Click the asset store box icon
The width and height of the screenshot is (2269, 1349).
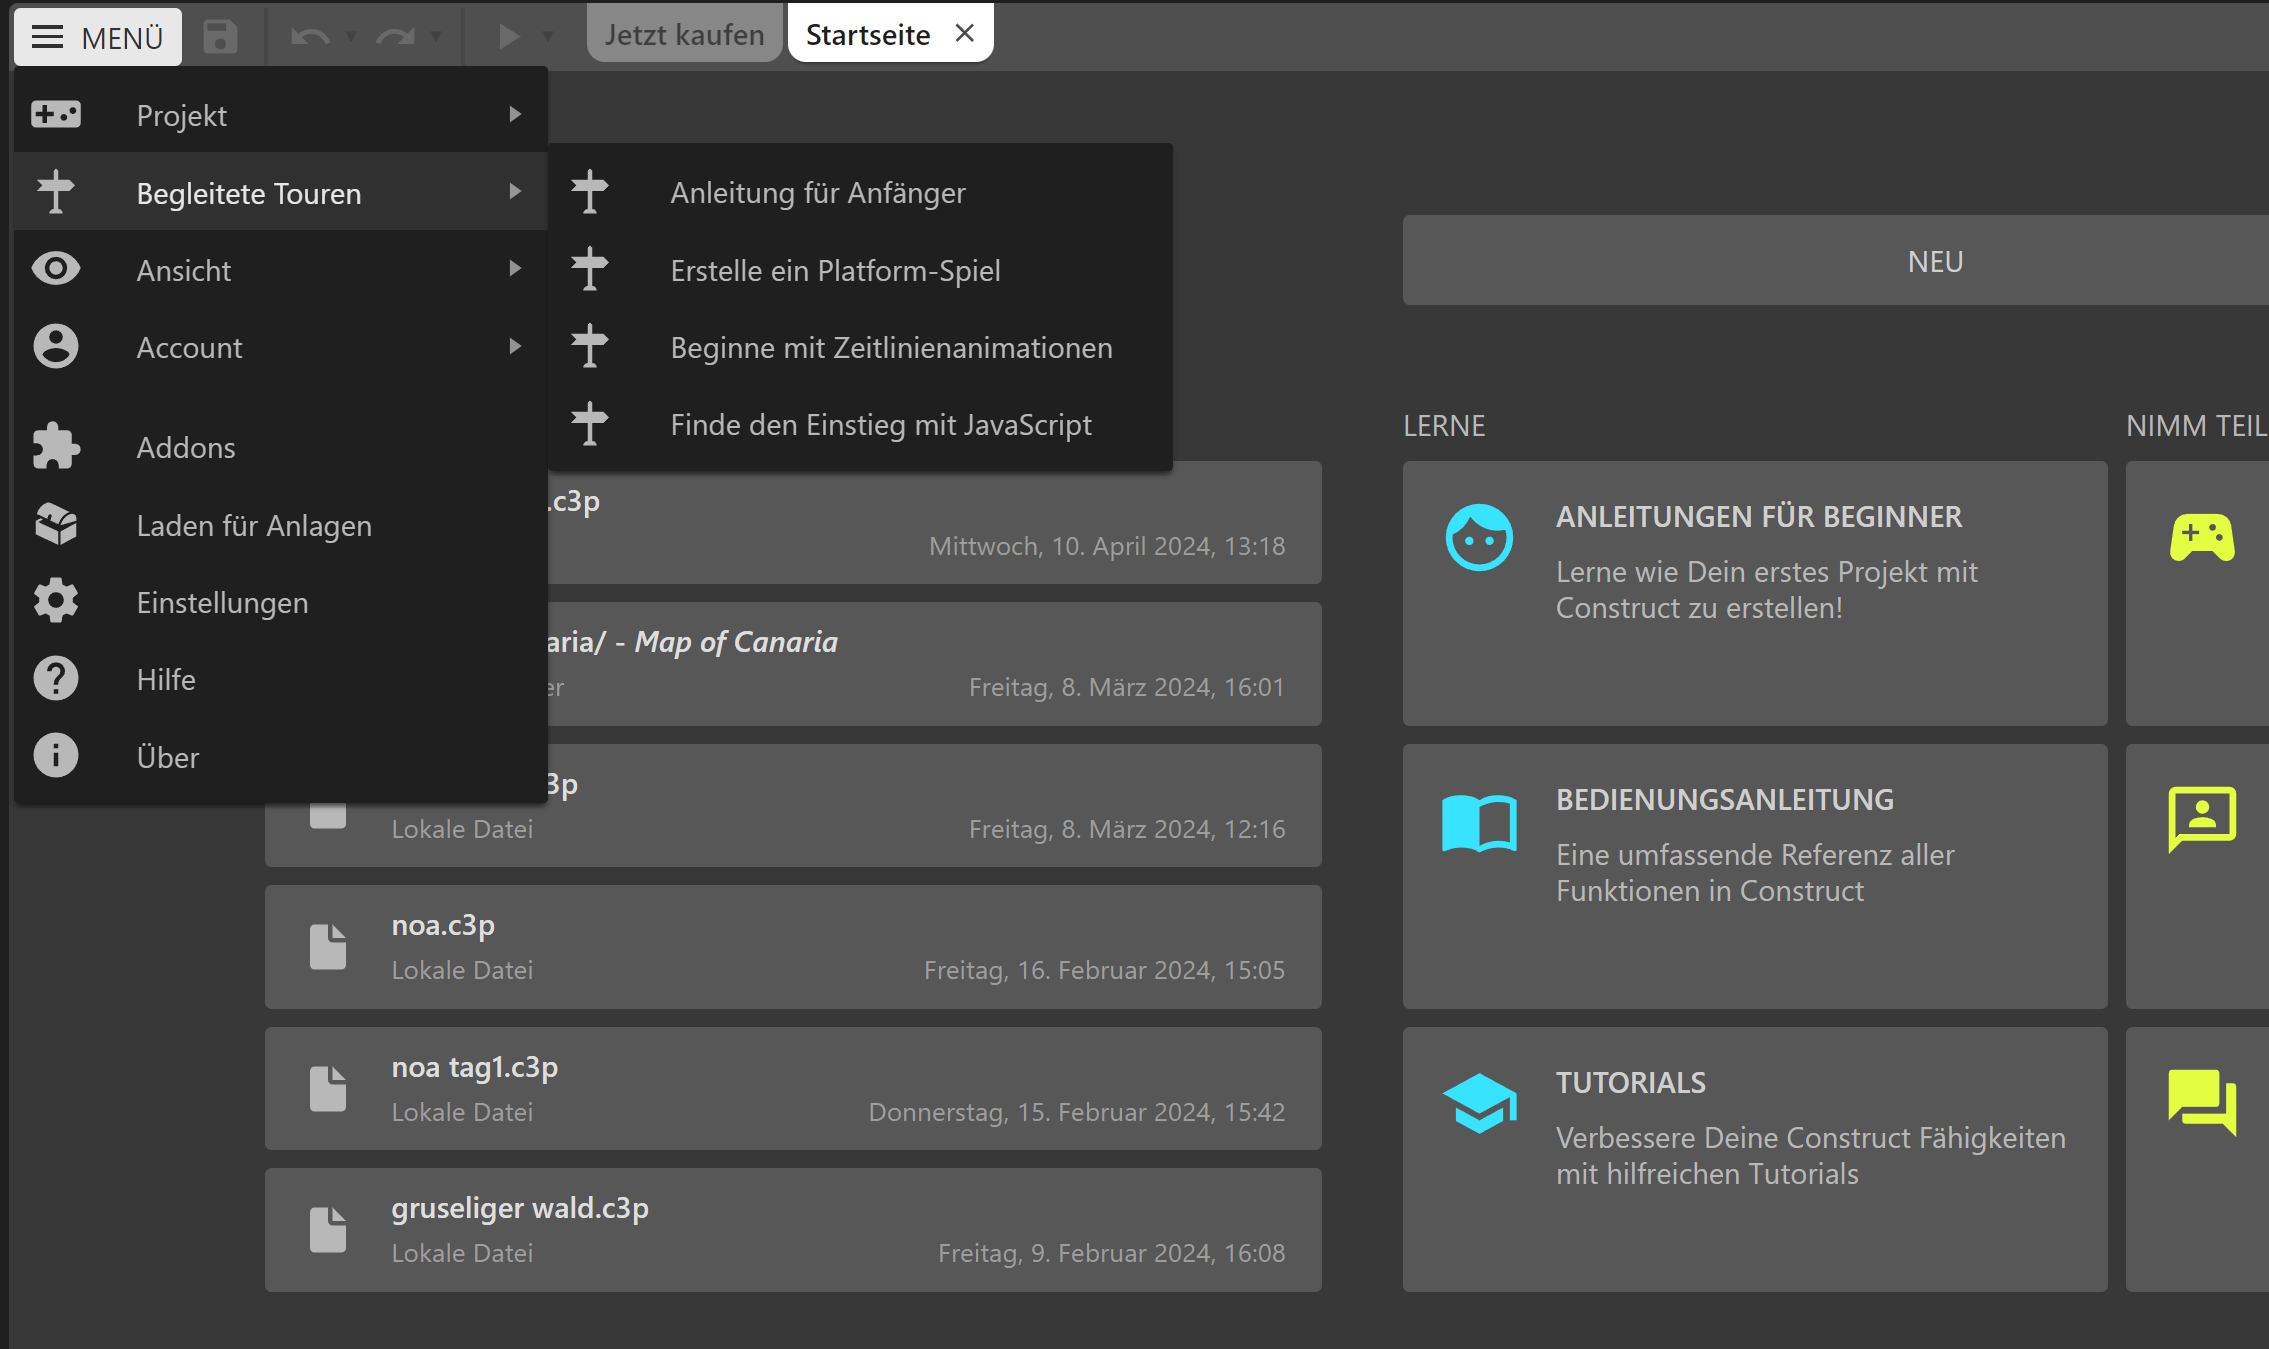[x=56, y=524]
